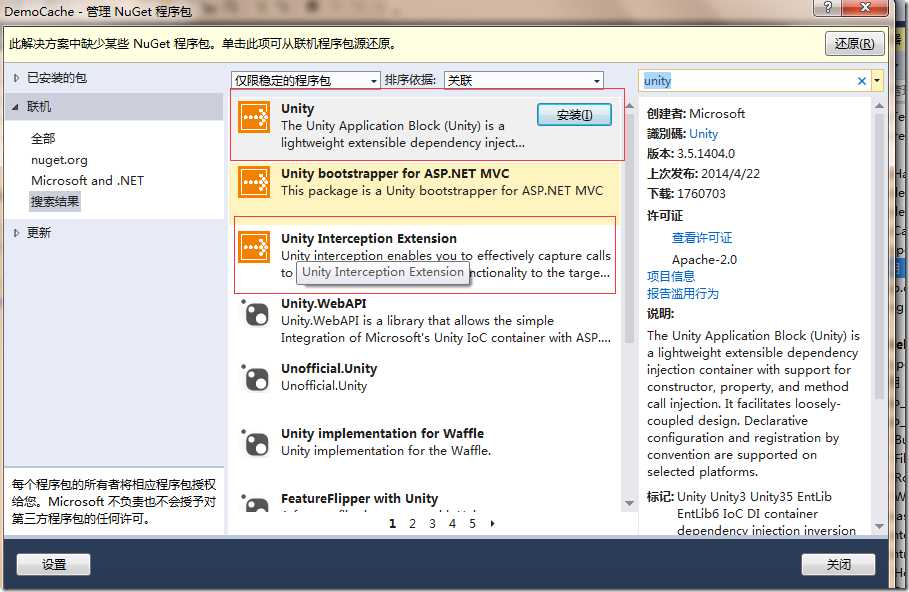This screenshot has width=909, height=592.
Task: Click 安装(I) to install Unity
Action: [x=574, y=115]
